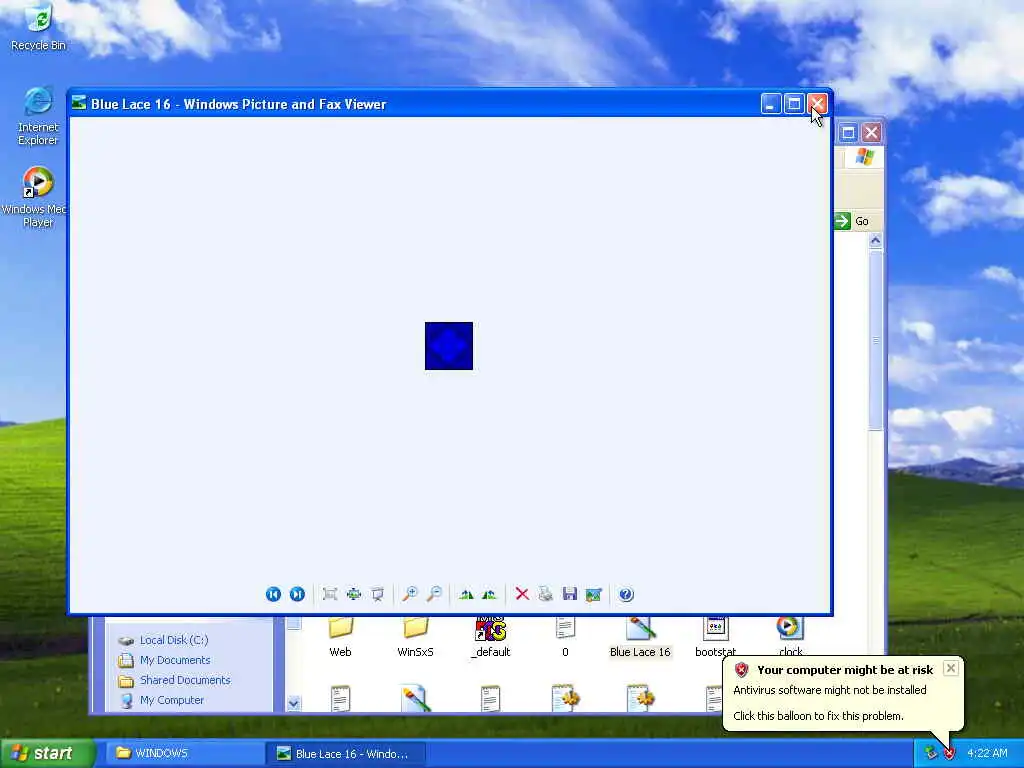
Task: Click the Explorer vertical scrollbar thumb
Action: (x=875, y=340)
